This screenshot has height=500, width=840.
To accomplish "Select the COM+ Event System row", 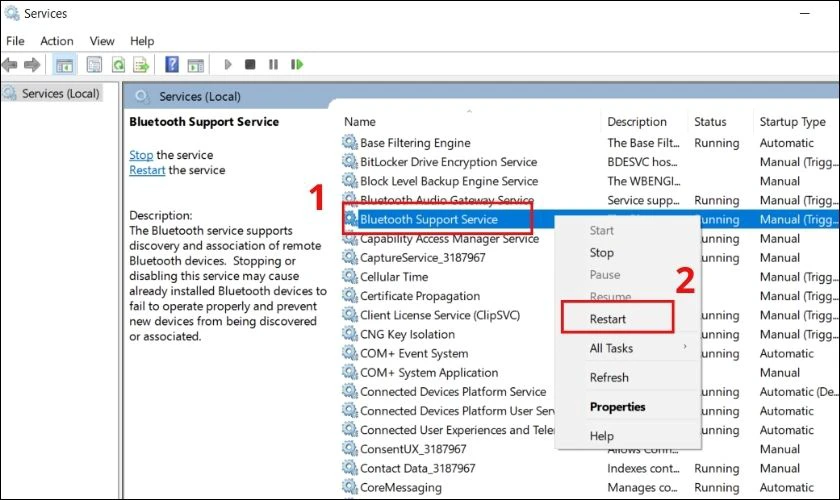I will (589, 353).
